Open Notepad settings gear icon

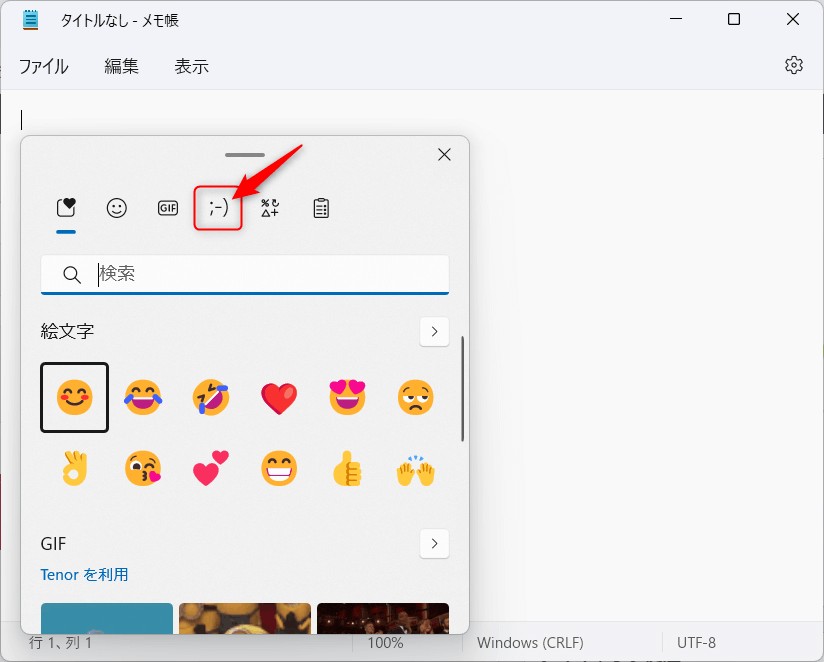(794, 65)
